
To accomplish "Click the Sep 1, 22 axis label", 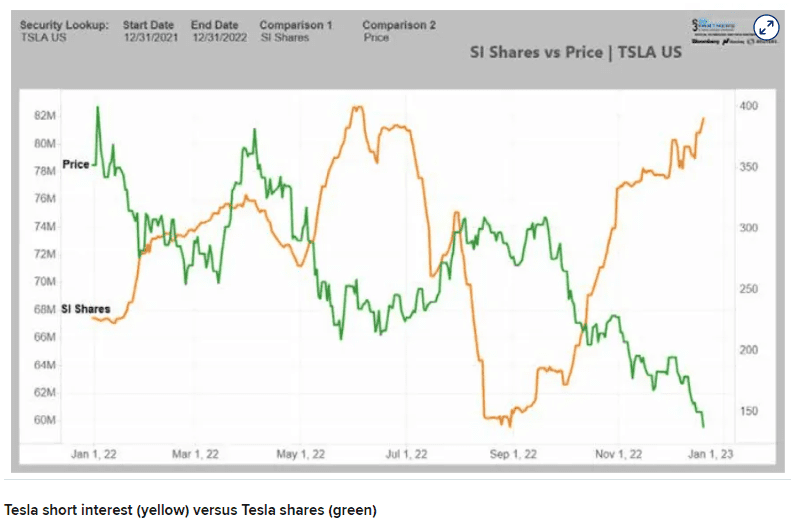I will pos(511,454).
